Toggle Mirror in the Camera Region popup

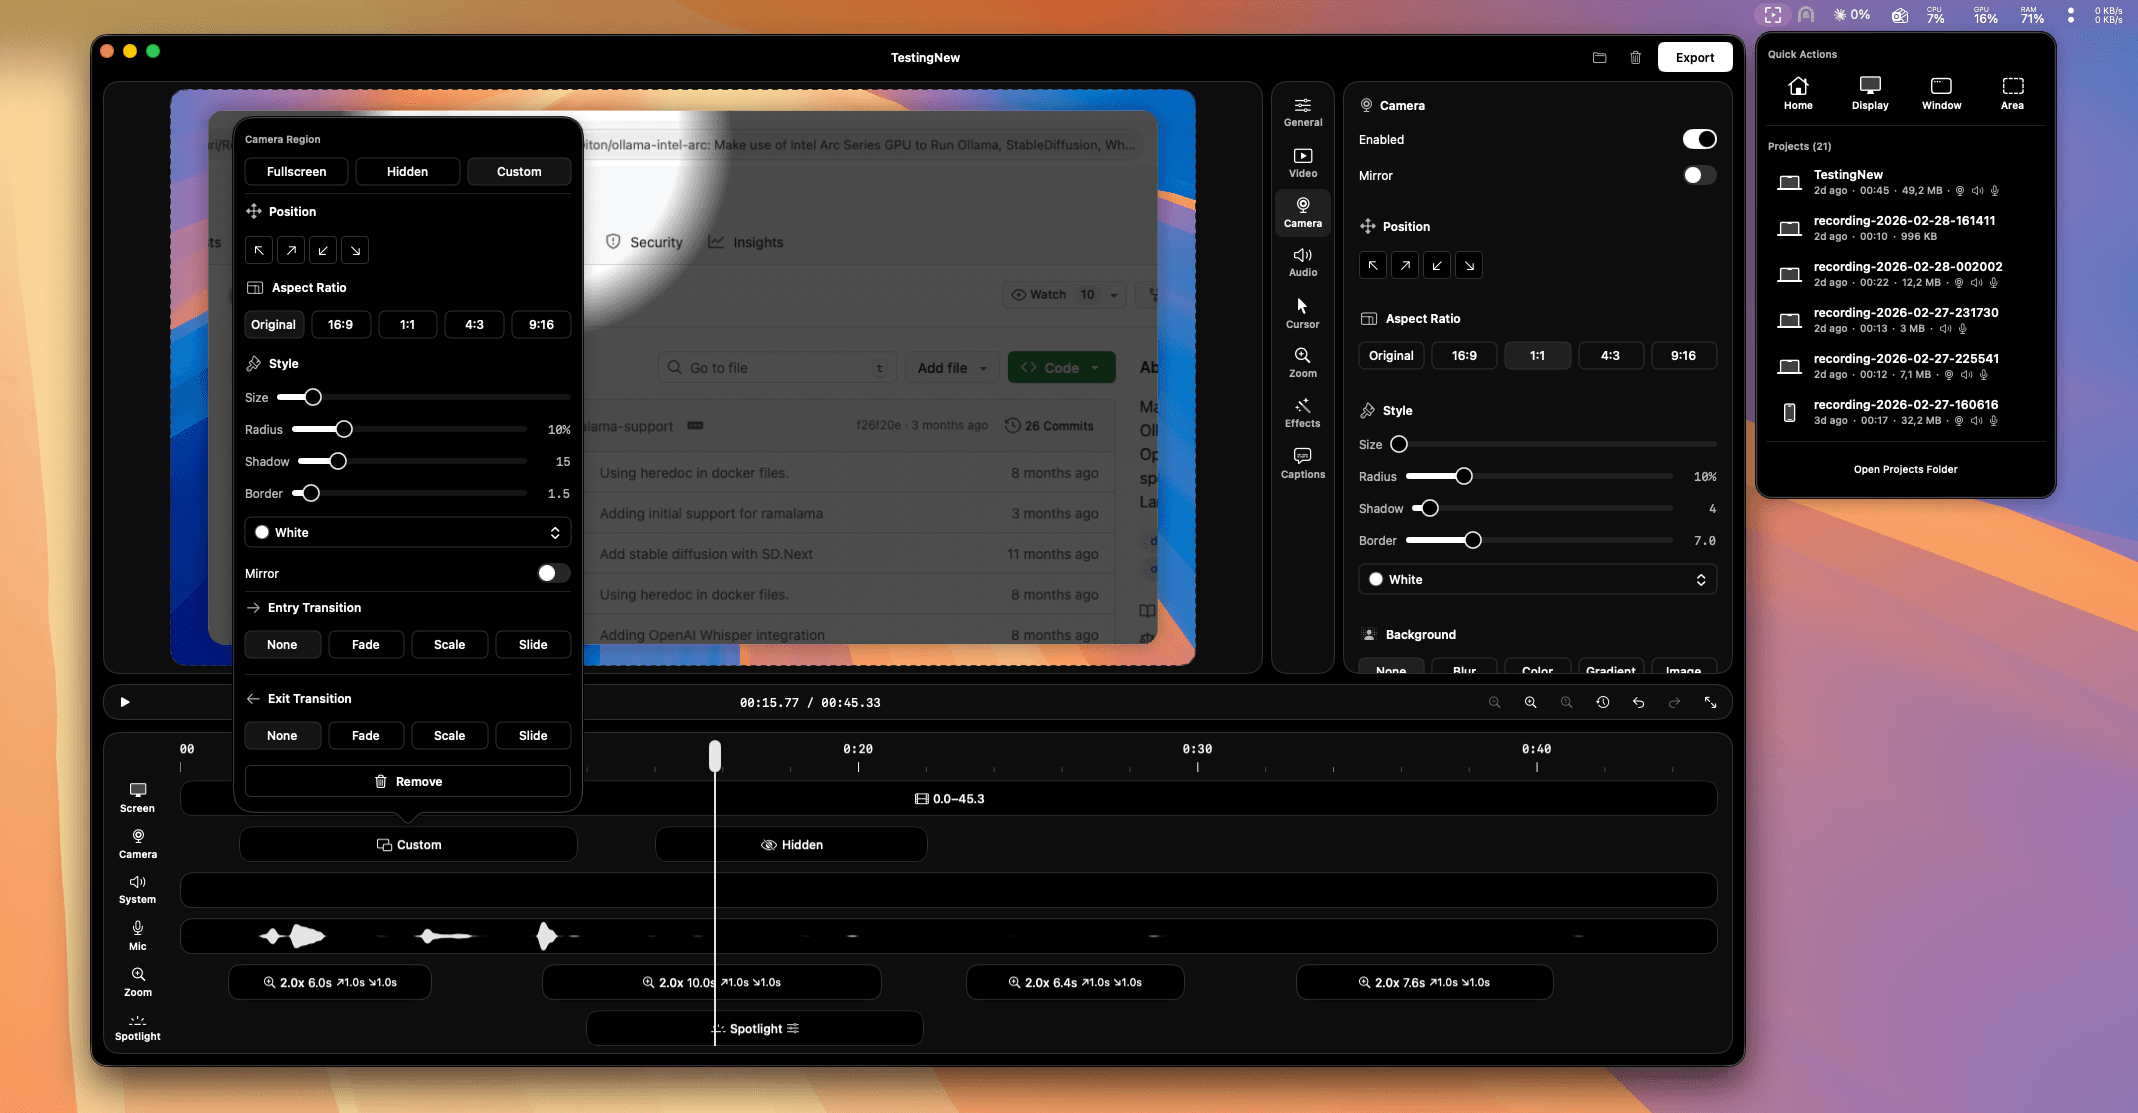550,573
